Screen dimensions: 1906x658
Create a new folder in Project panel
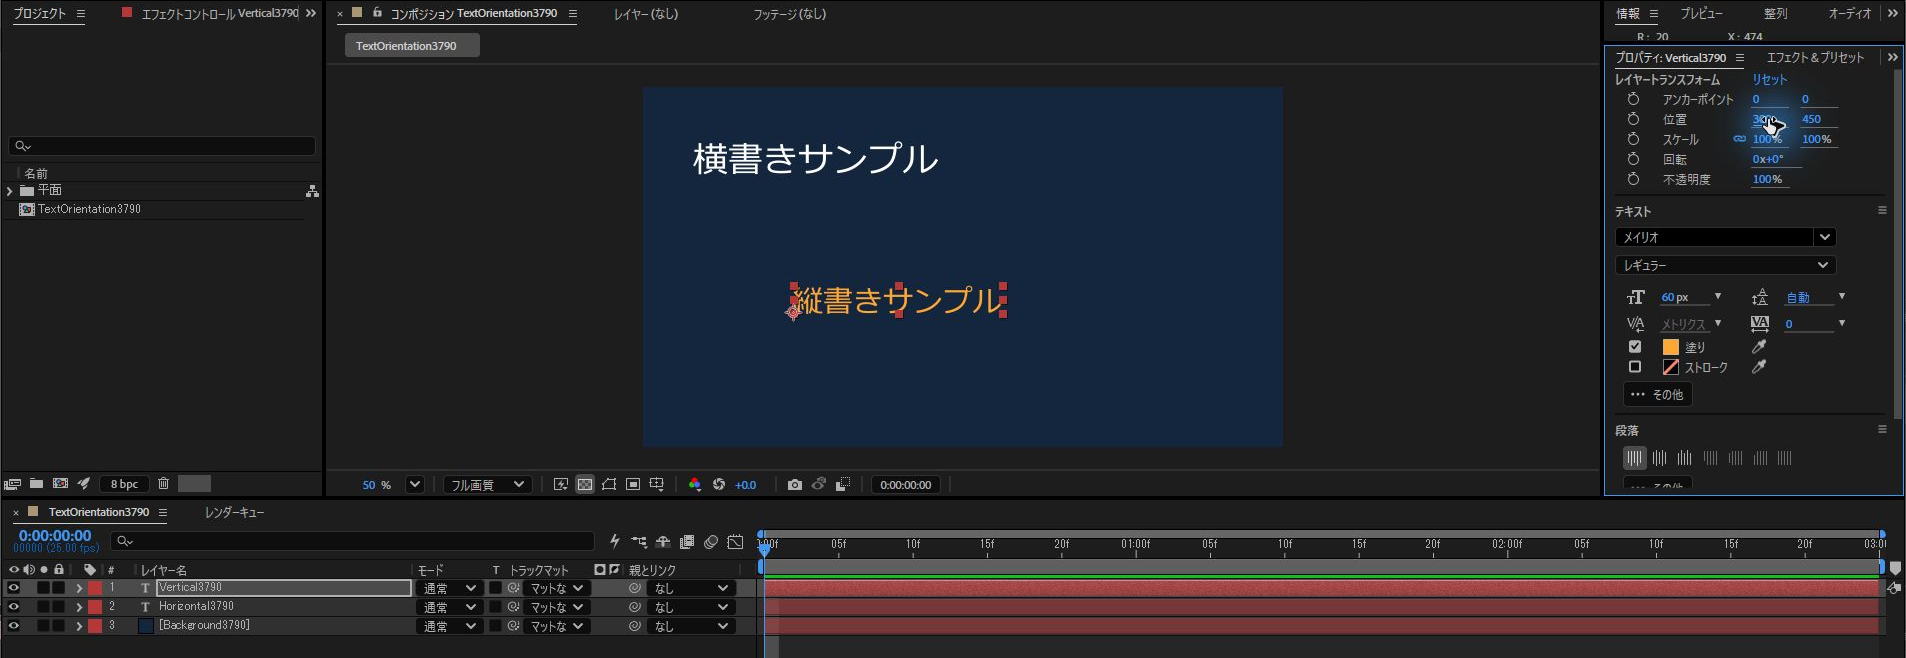pyautogui.click(x=36, y=484)
